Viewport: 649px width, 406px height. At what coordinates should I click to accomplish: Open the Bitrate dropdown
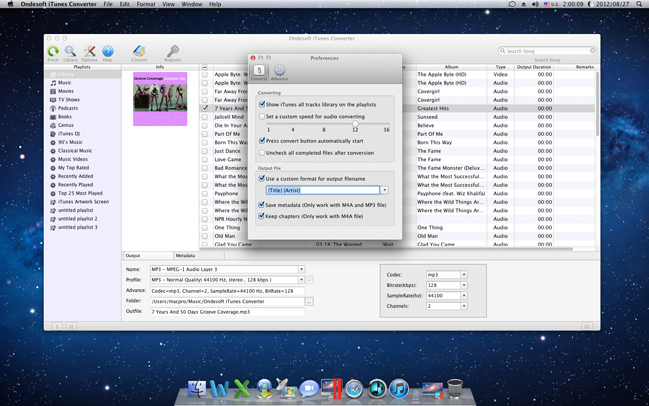click(x=464, y=285)
